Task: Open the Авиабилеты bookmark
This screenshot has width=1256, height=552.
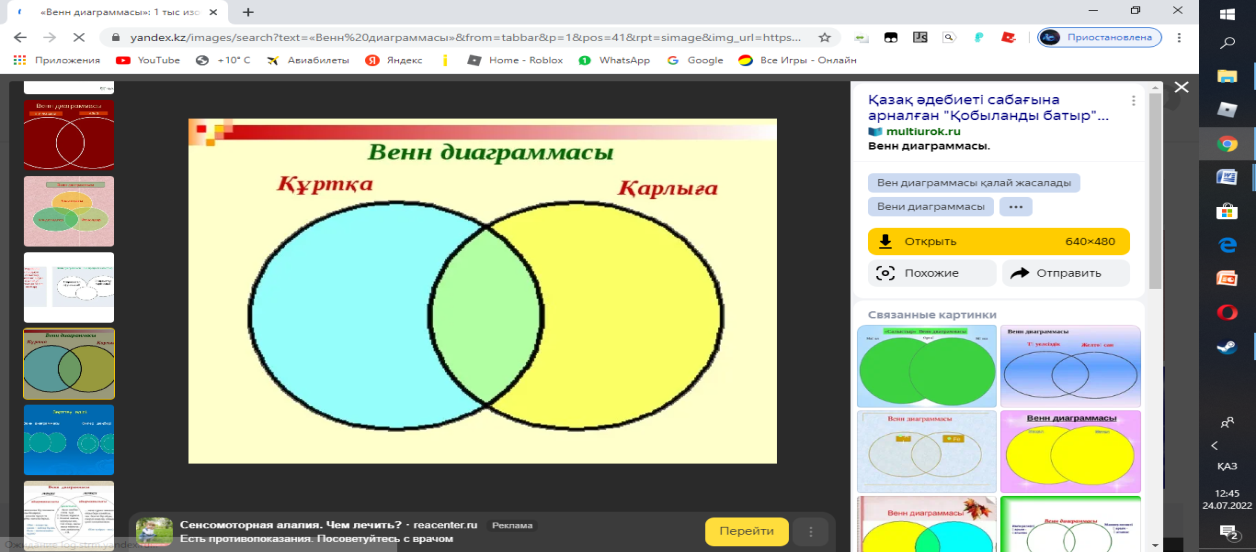Action: click(308, 60)
